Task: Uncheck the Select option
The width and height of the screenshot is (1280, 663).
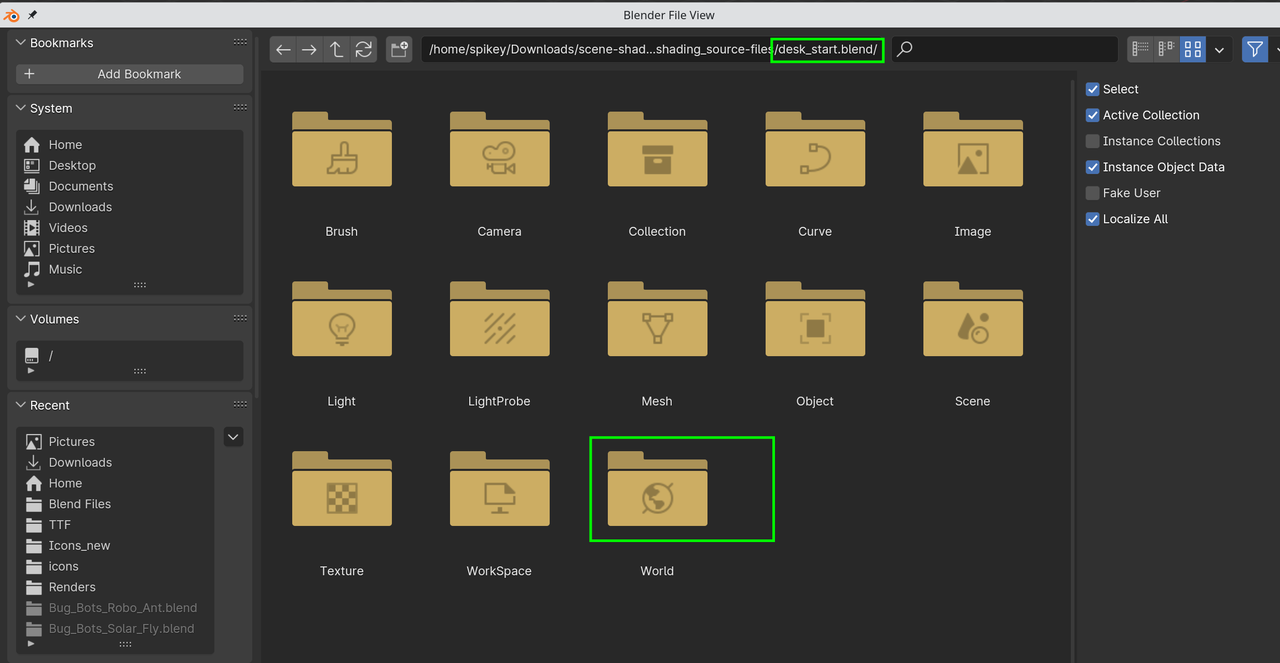Action: (x=1093, y=89)
